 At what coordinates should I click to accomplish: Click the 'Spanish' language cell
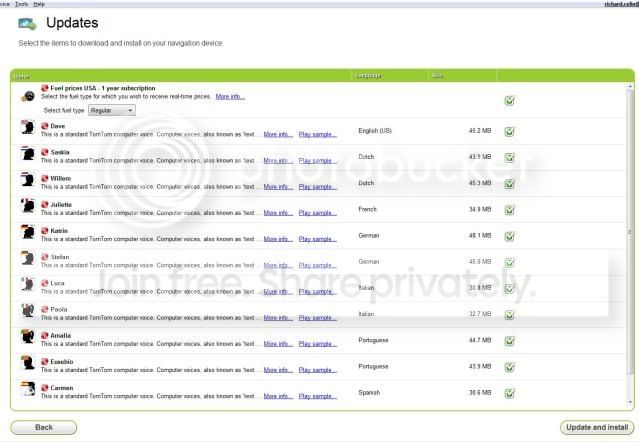[x=369, y=393]
